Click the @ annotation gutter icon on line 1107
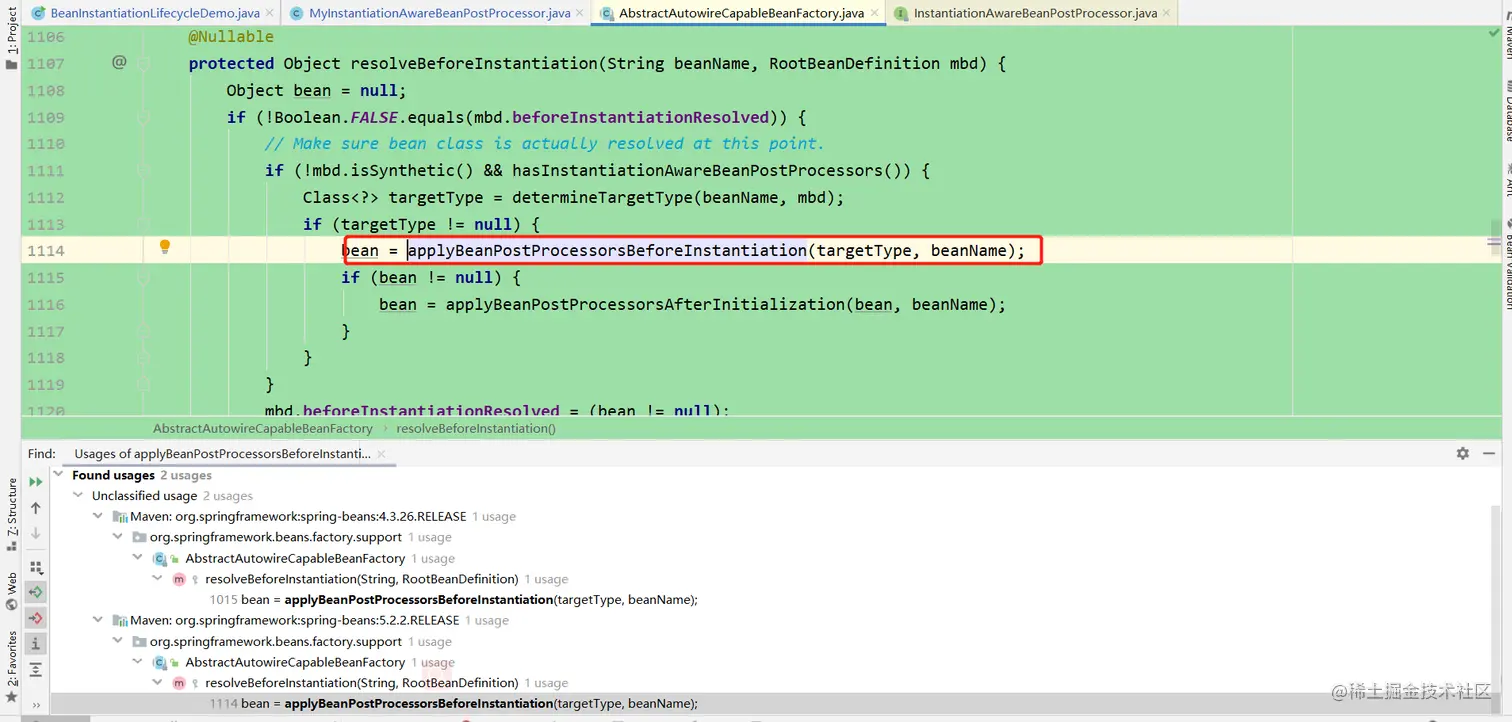The height and width of the screenshot is (722, 1512). point(119,62)
